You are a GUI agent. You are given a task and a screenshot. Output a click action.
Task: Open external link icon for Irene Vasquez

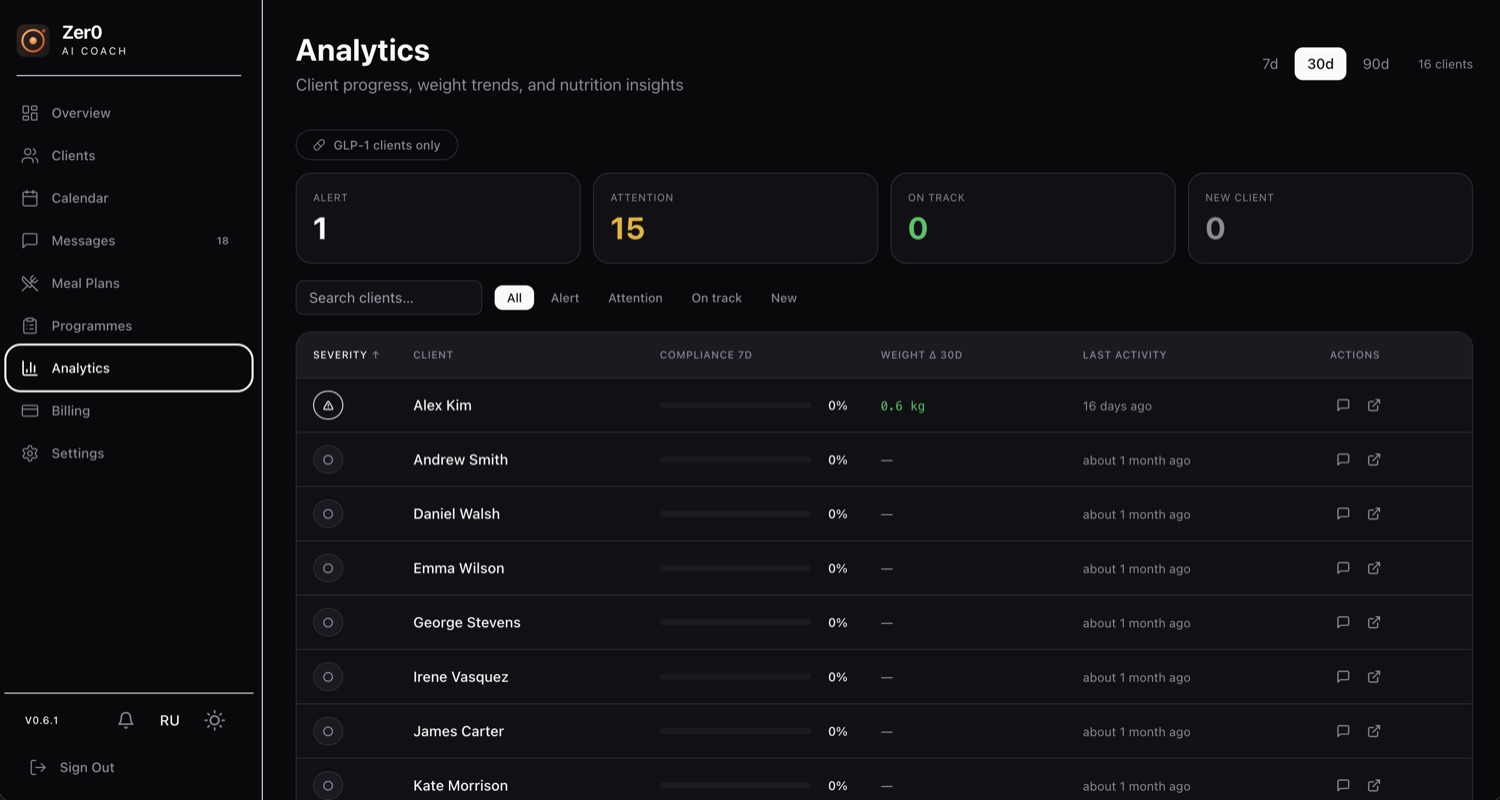pyautogui.click(x=1374, y=676)
